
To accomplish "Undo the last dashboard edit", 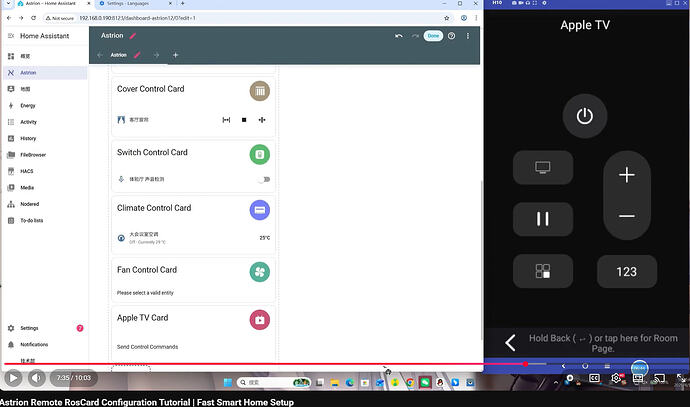I will coord(399,36).
